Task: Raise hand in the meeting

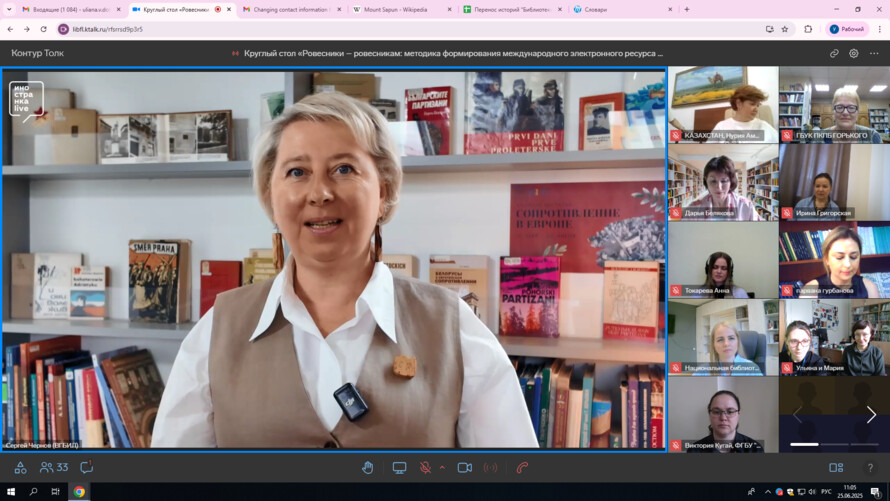Action: pyautogui.click(x=368, y=468)
